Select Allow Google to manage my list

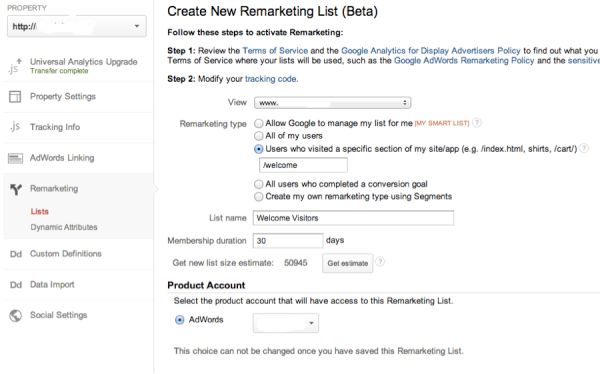click(x=259, y=123)
